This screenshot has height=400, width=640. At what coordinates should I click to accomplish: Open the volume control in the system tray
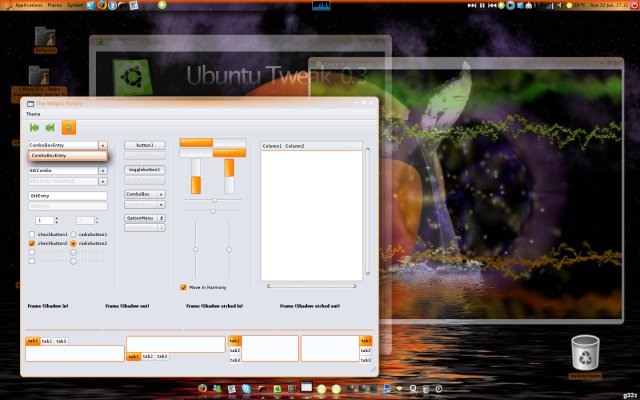click(x=560, y=5)
